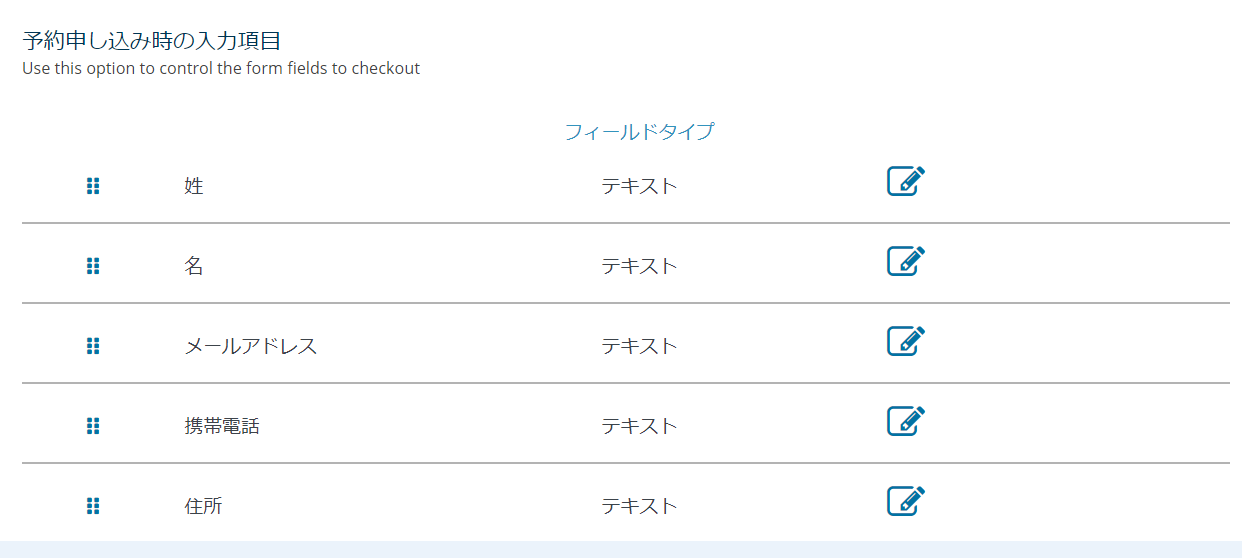Edit the 携帯電話 field settings
The width and height of the screenshot is (1242, 558).
906,421
